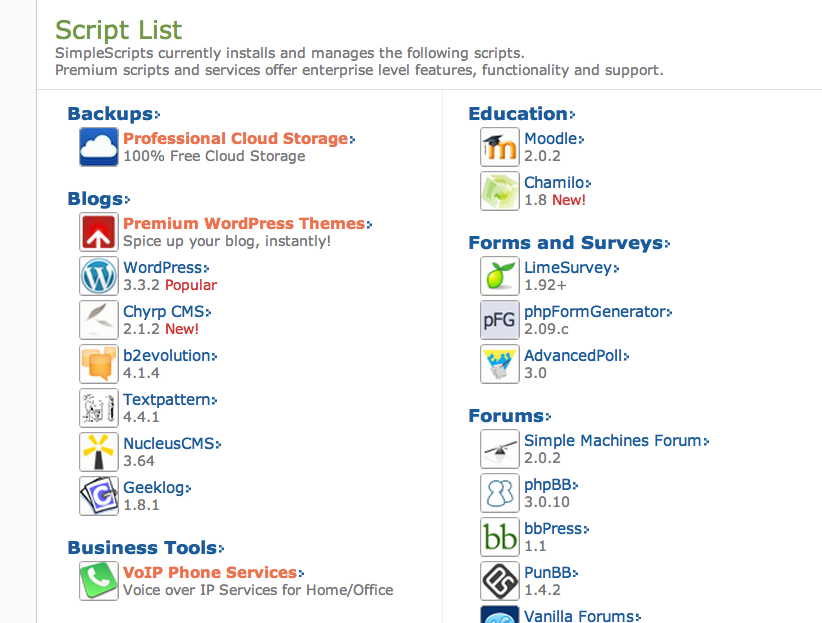Screen dimensions: 822x623
Task: Open the Professional Cloud Storage link
Action: [x=239, y=138]
